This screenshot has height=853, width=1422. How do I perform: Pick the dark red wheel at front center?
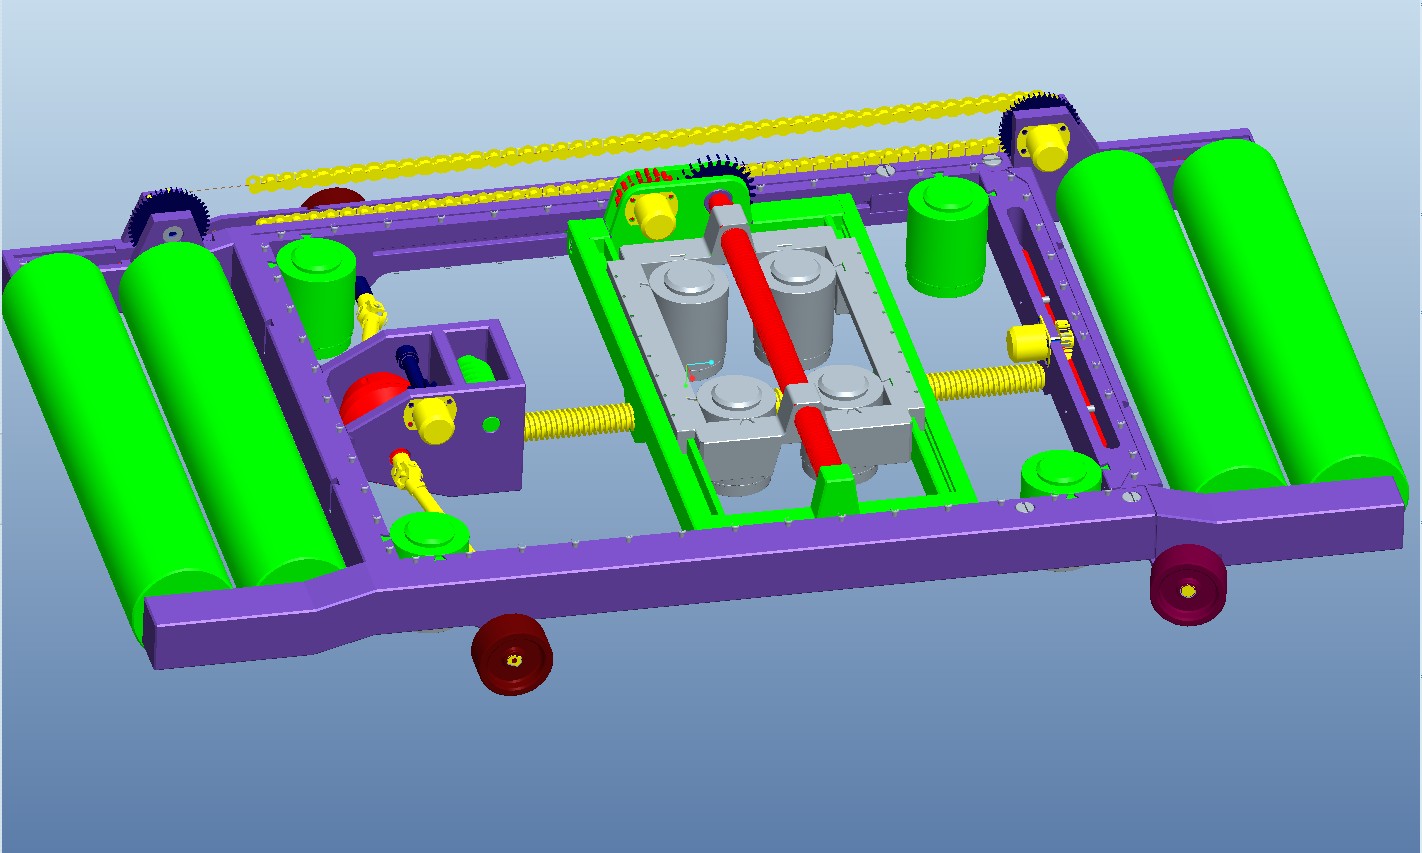[x=513, y=654]
